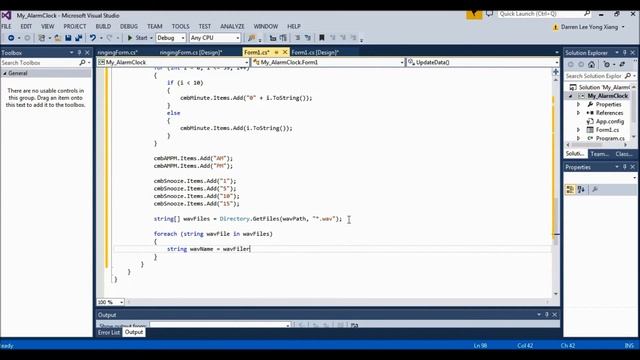Open Property Pages wrench icon
640x360 pixels.
click(595, 189)
